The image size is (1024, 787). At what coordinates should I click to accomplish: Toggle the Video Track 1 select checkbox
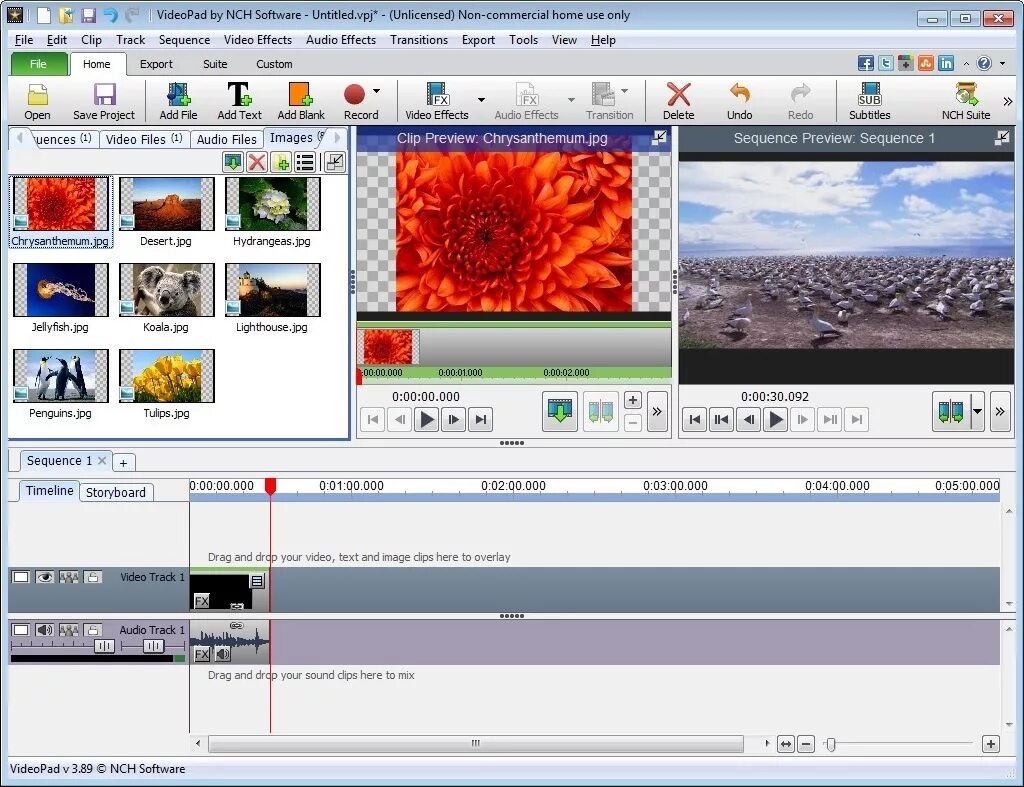[x=21, y=577]
